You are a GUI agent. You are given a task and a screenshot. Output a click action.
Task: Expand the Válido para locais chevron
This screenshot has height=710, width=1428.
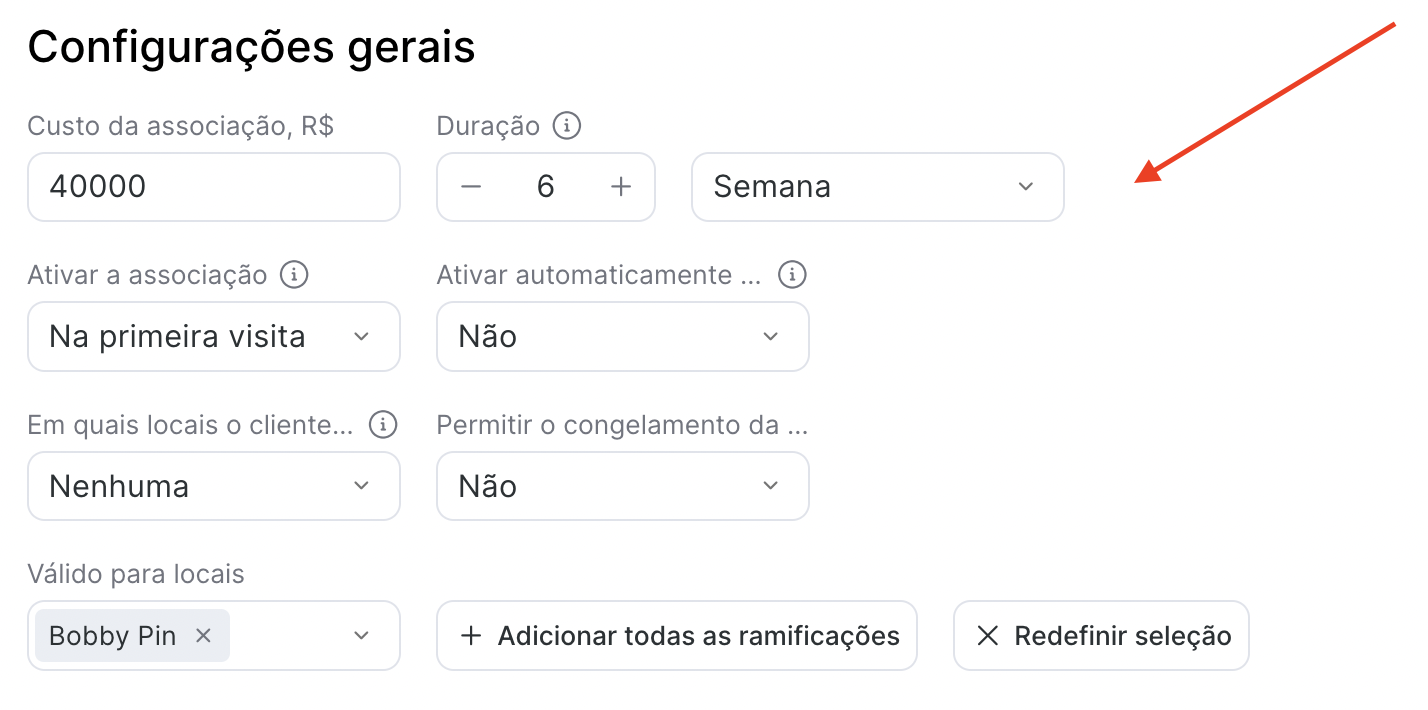[362, 636]
